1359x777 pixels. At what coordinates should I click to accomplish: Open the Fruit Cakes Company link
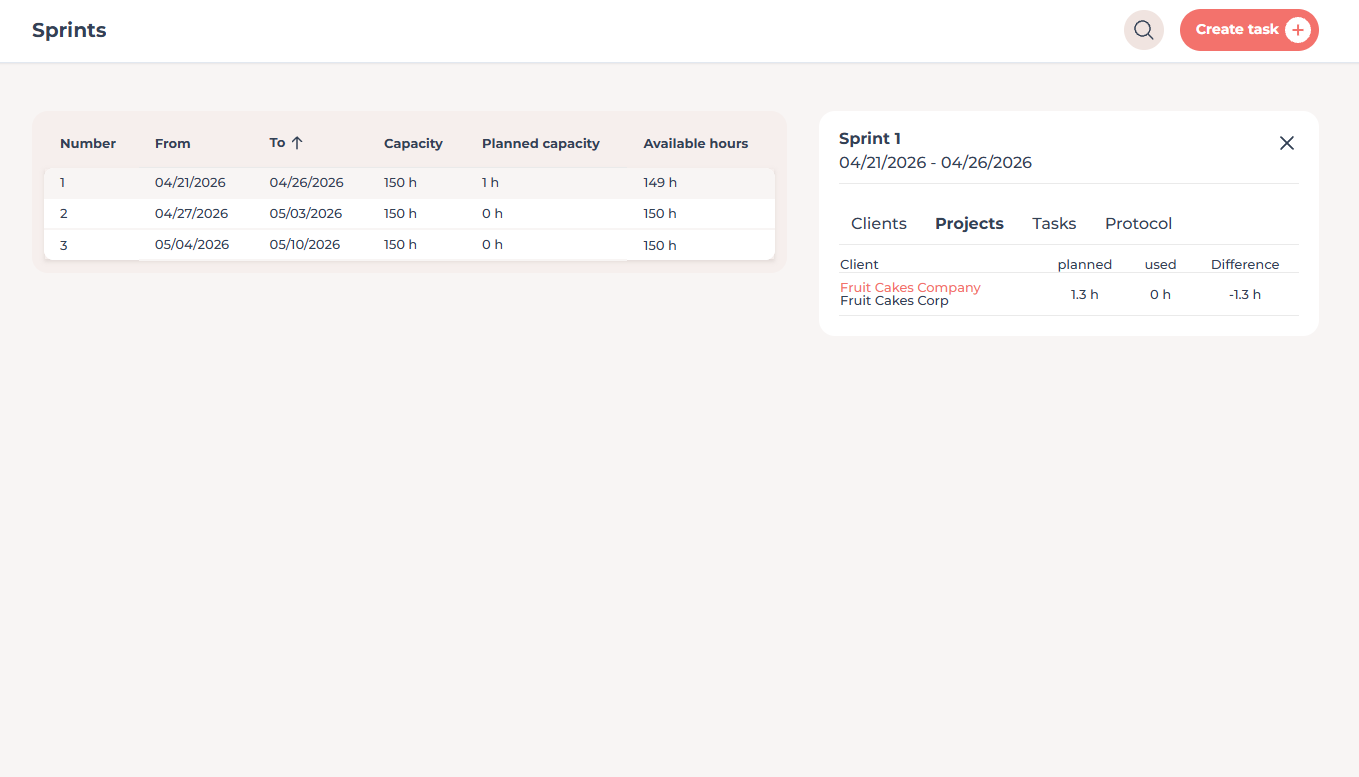point(910,288)
